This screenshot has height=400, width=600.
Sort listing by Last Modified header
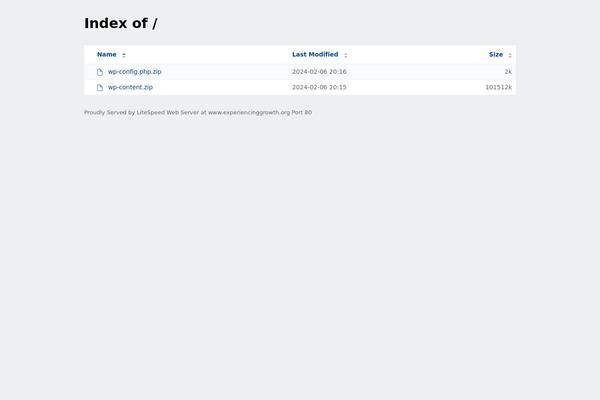[x=315, y=54]
